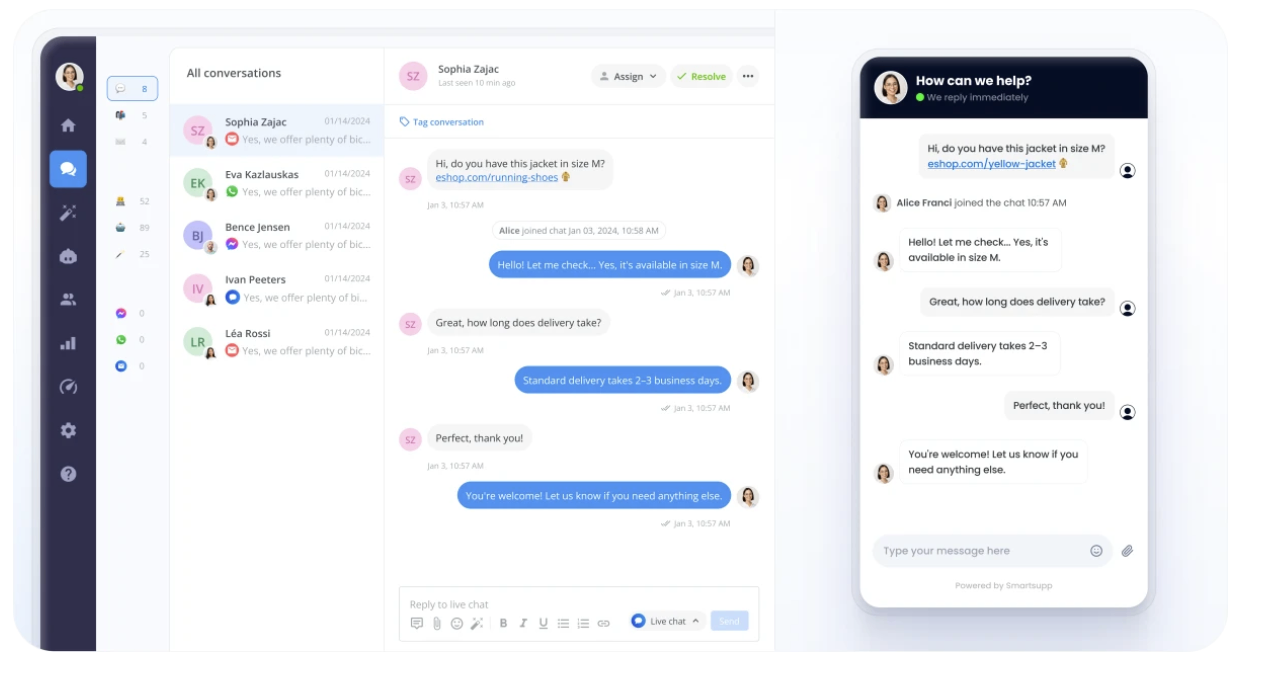The height and width of the screenshot is (686, 1265).
Task: Open the Conversations chat icon in sidebar
Action: click(68, 169)
